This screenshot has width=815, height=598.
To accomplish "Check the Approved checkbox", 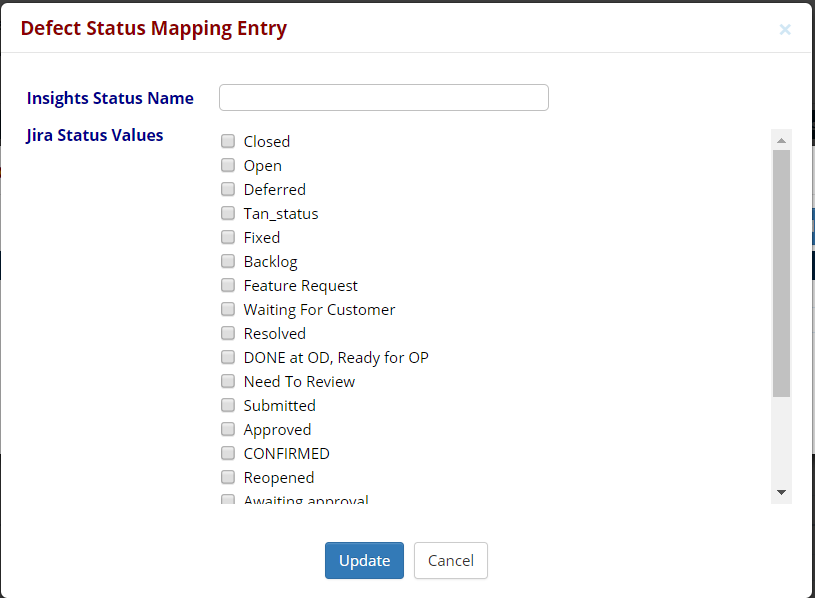I will point(227,429).
